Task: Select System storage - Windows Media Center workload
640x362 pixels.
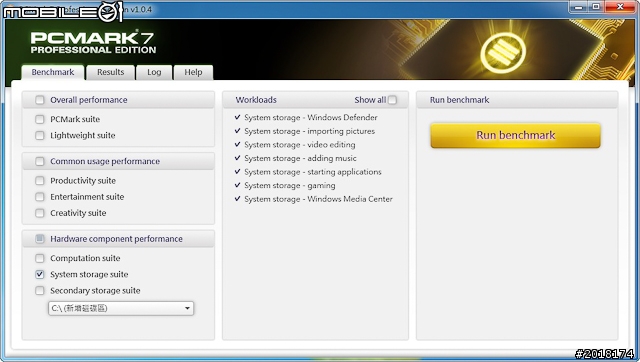Action: [318, 199]
